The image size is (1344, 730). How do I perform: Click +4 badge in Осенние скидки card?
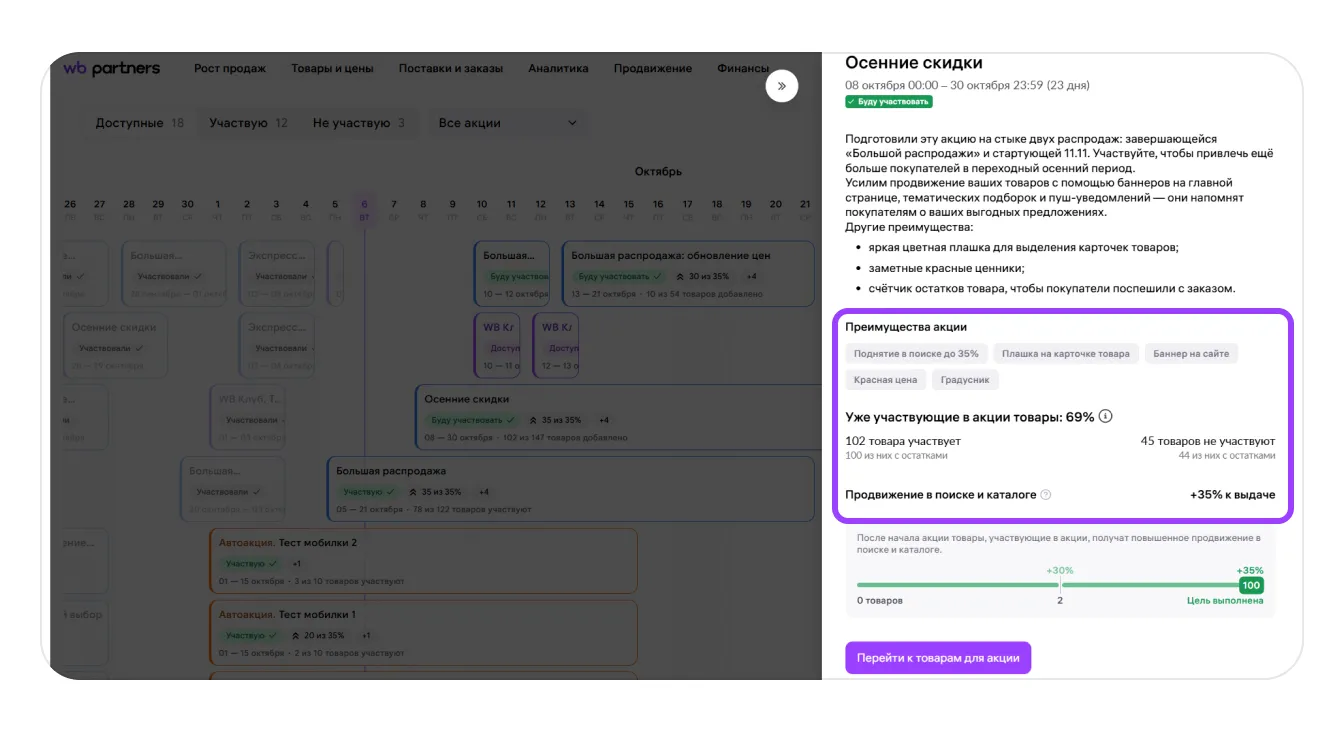coord(604,420)
